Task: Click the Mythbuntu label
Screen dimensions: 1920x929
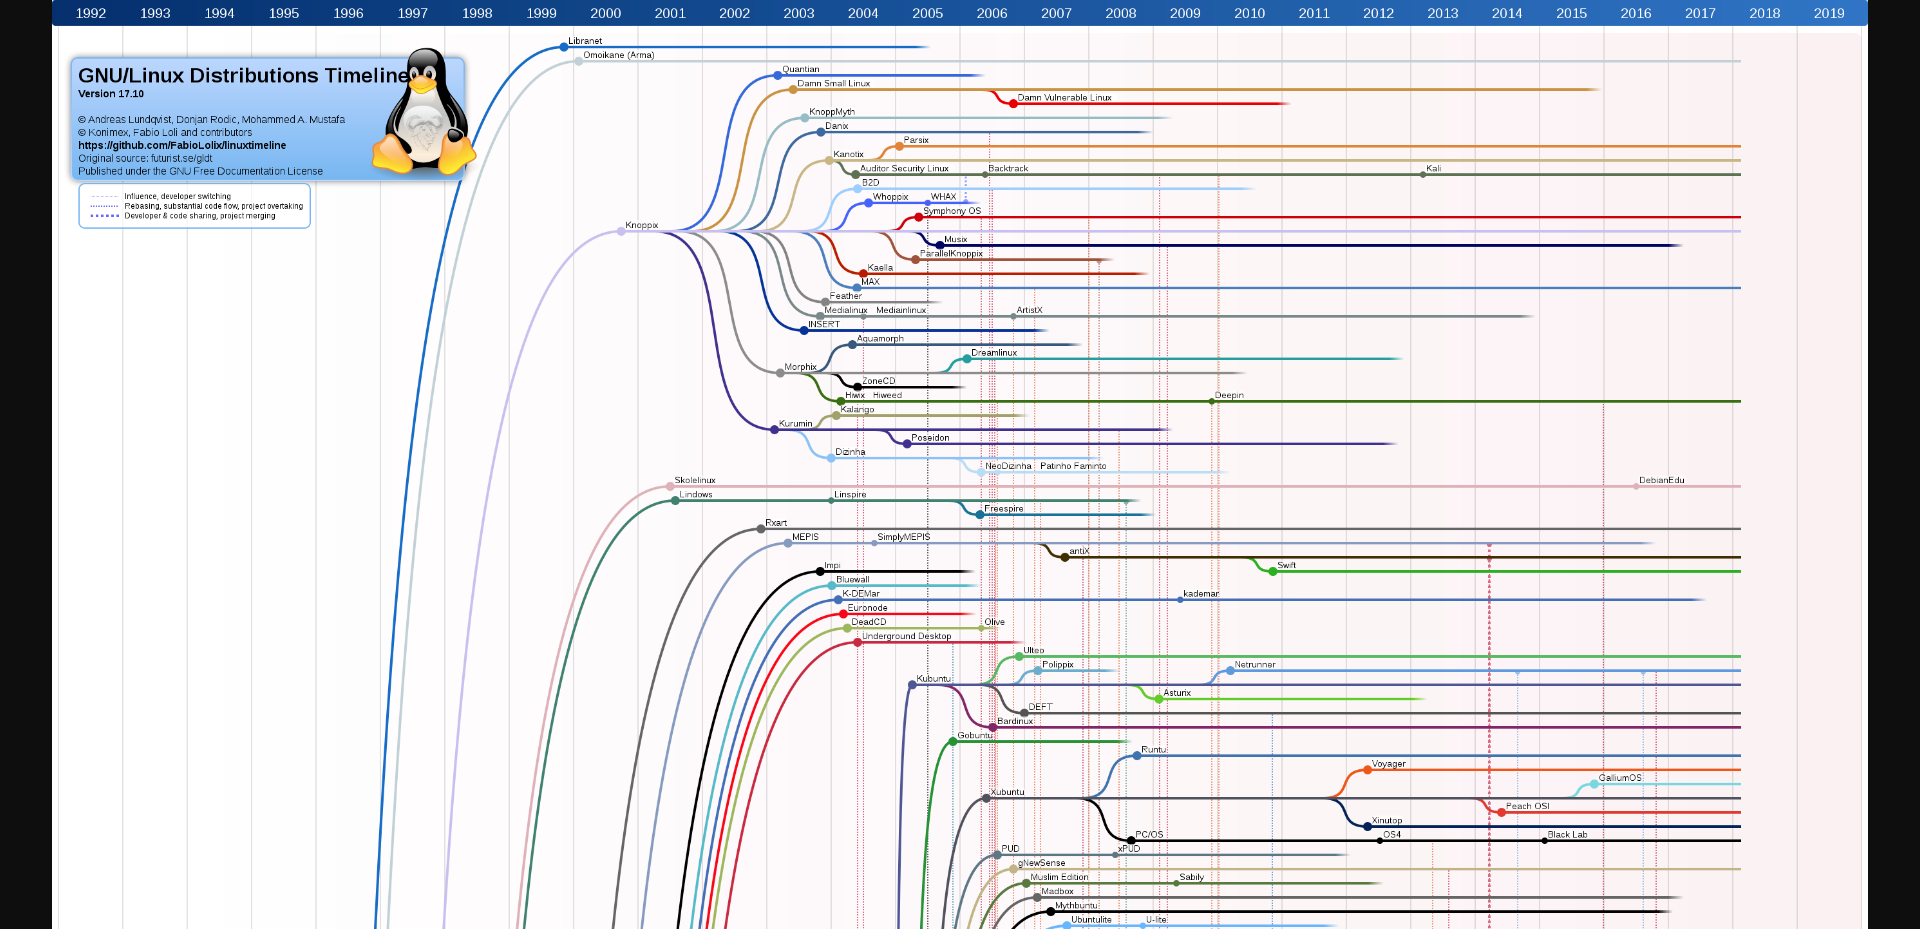Action: [1076, 905]
